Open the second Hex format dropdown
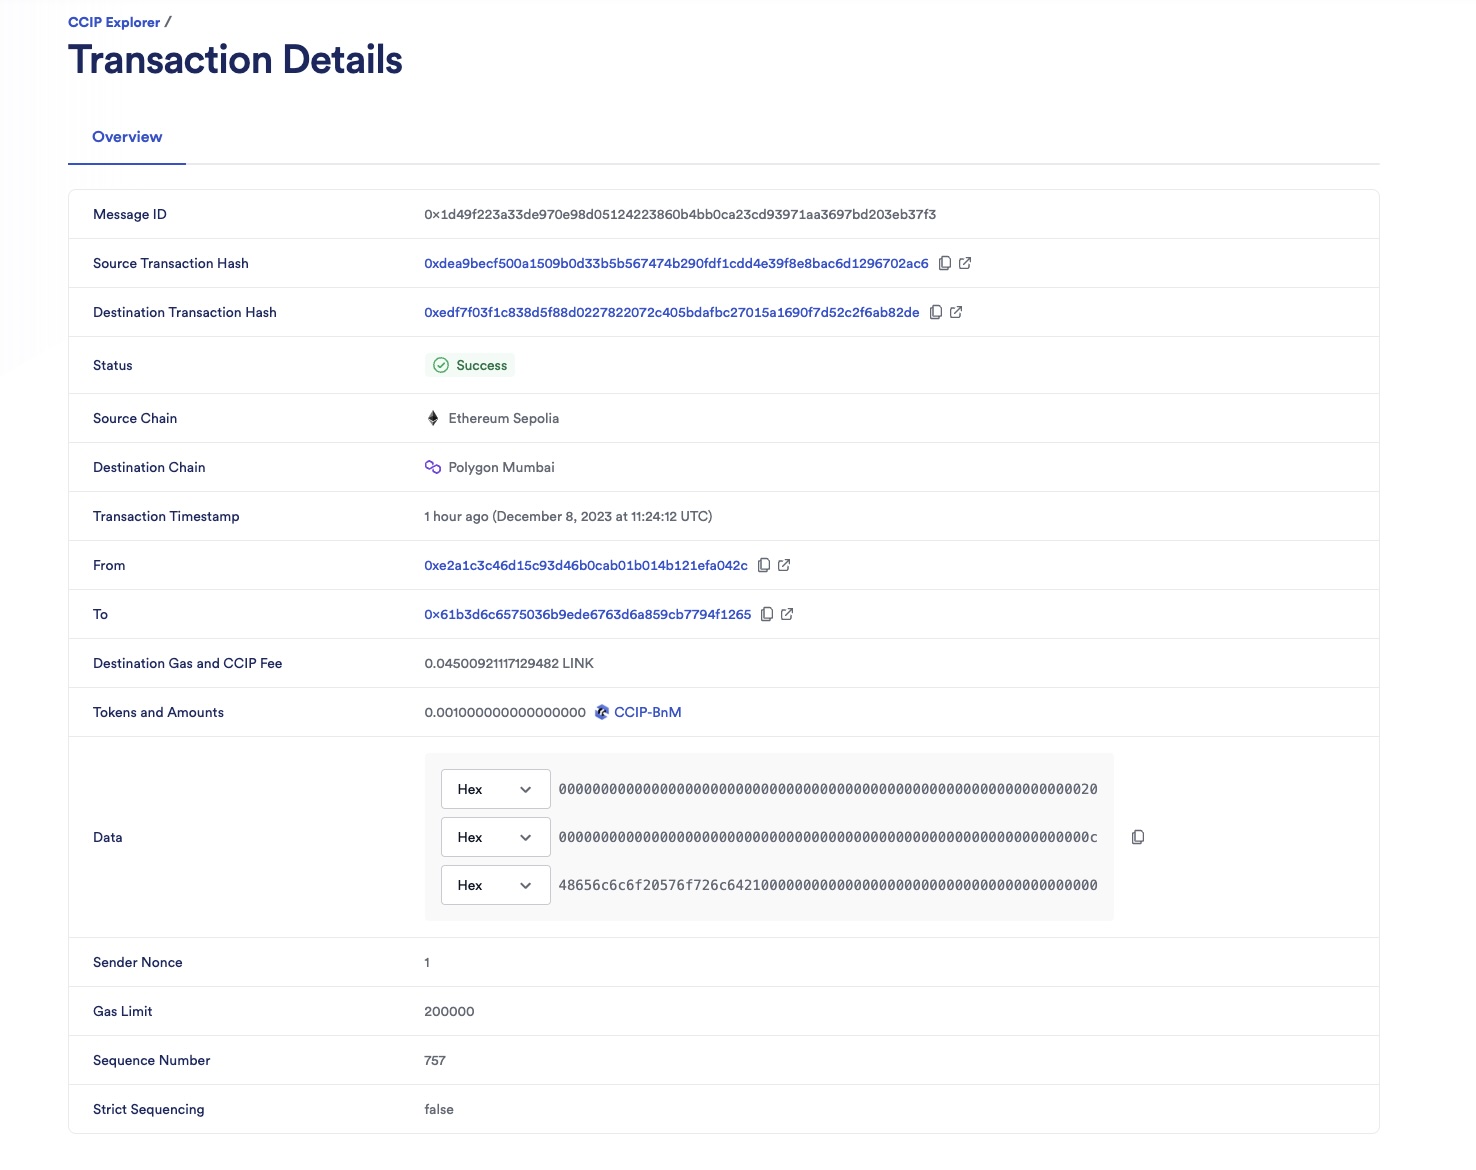 [495, 837]
